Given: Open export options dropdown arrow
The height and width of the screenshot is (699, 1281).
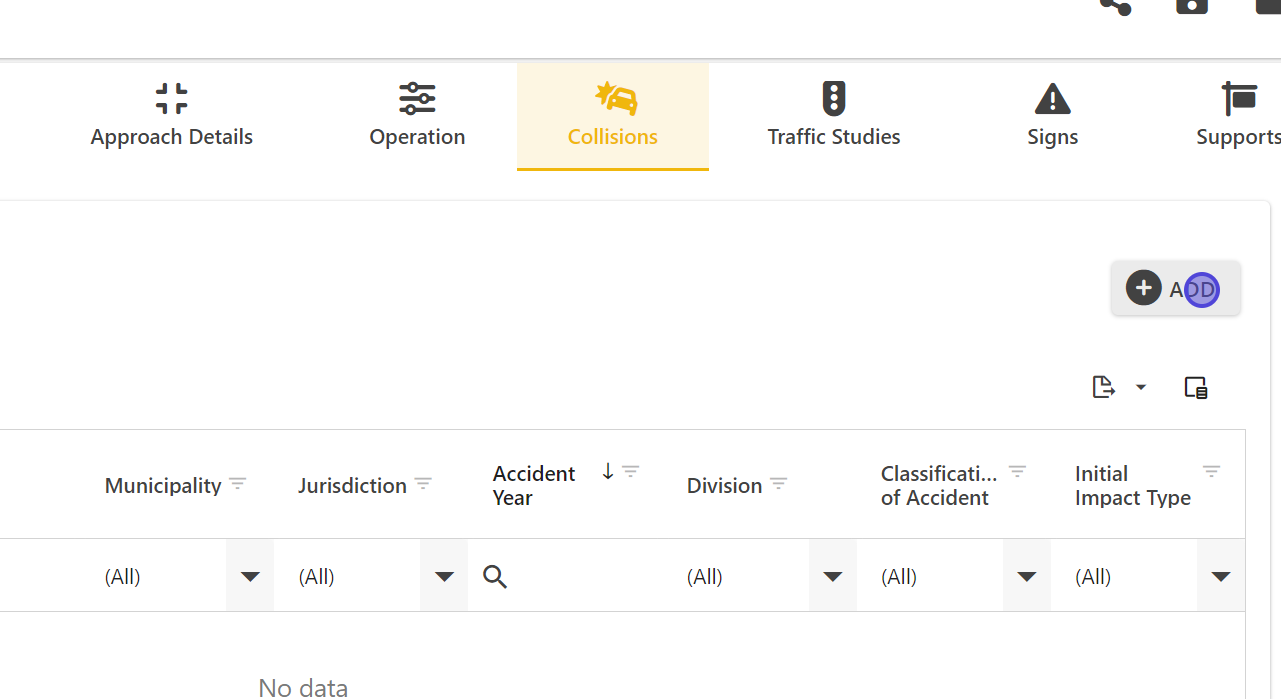Looking at the screenshot, I should (1141, 388).
